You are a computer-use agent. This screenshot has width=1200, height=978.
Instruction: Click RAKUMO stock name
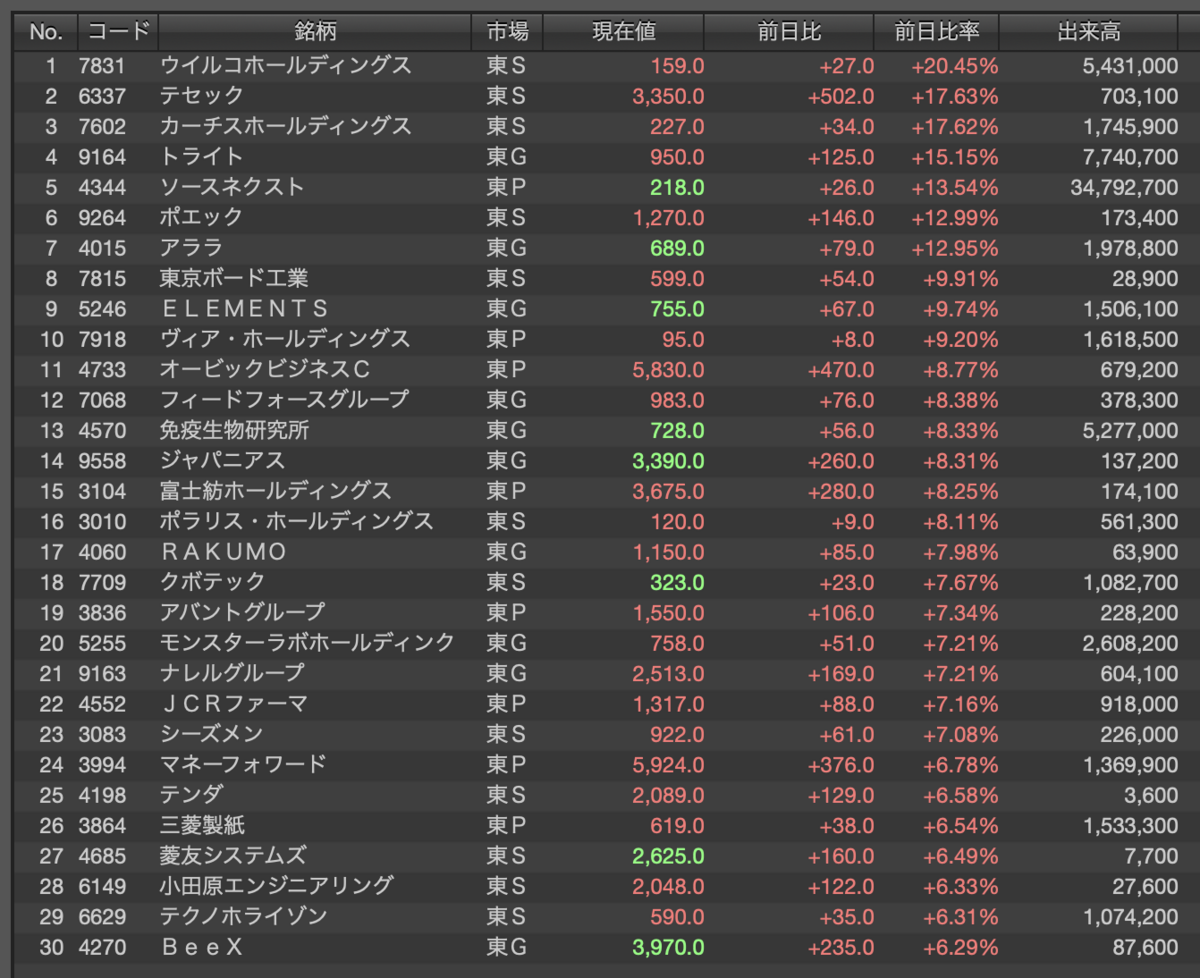[223, 551]
